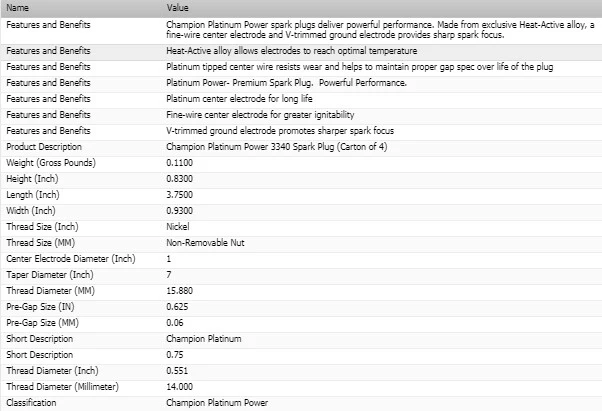This screenshot has height=411, width=602.
Task: Click the Pre-Gap Size (MM) value 0.06
Action: (175, 323)
